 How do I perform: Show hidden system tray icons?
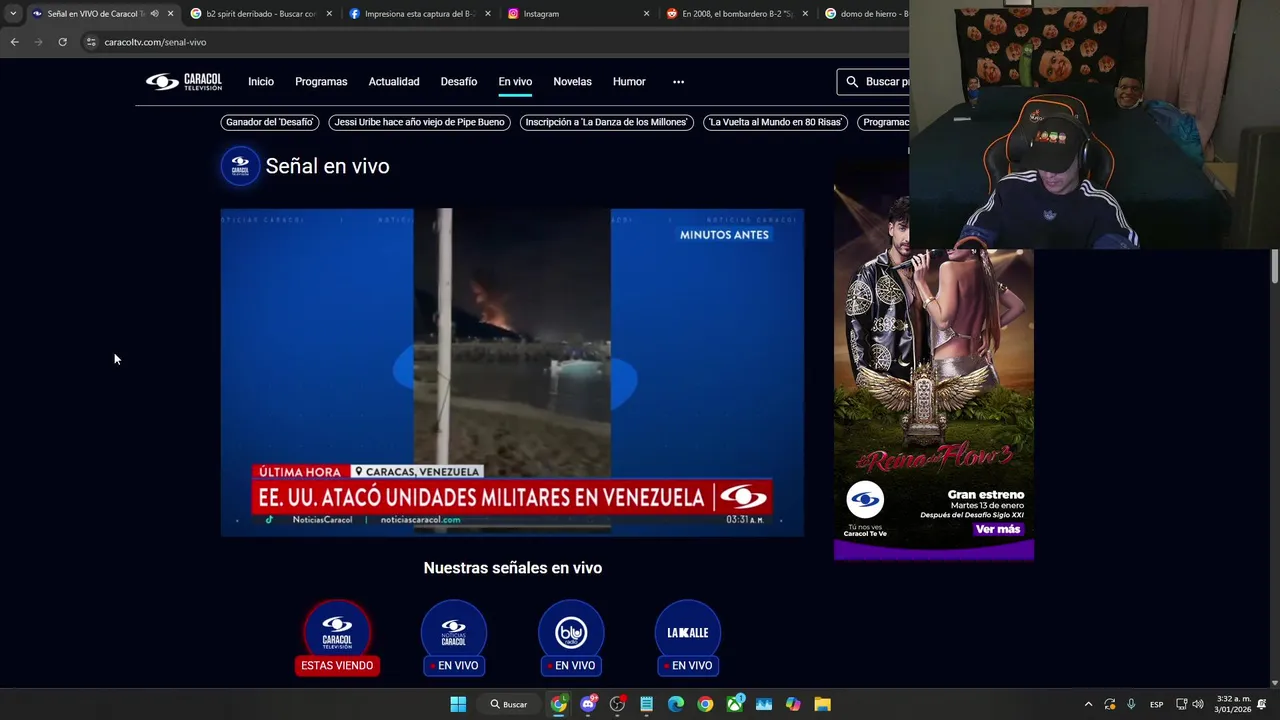(x=1089, y=704)
